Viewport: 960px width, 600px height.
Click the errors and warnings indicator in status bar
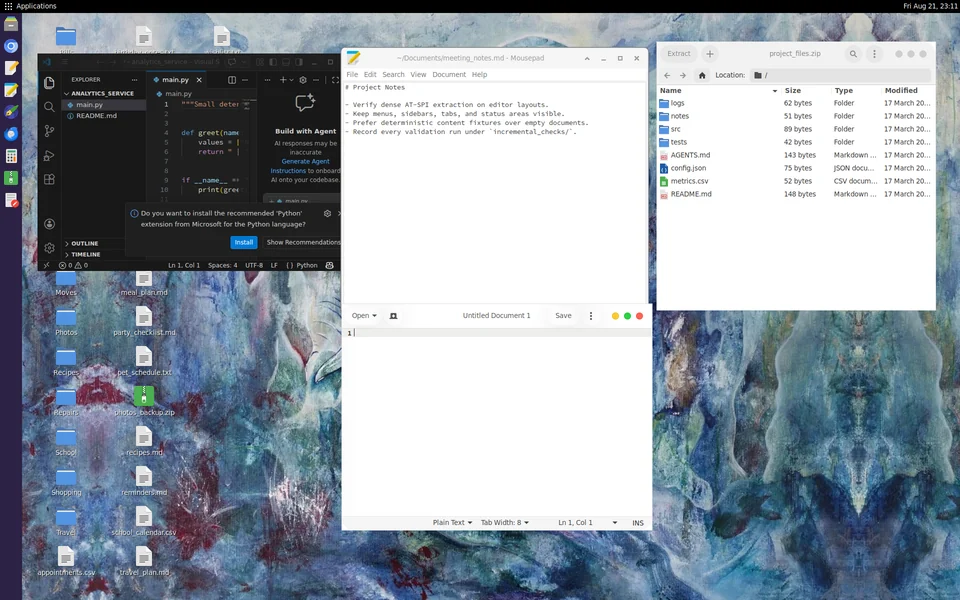pos(73,265)
